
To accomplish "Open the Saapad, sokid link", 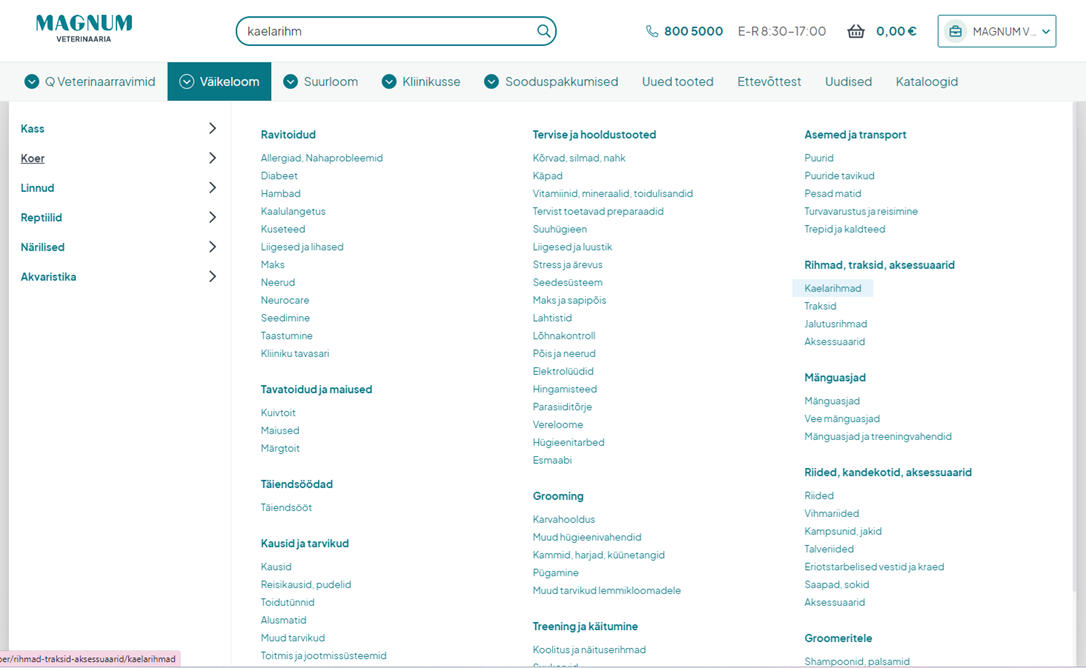I will click(837, 585).
